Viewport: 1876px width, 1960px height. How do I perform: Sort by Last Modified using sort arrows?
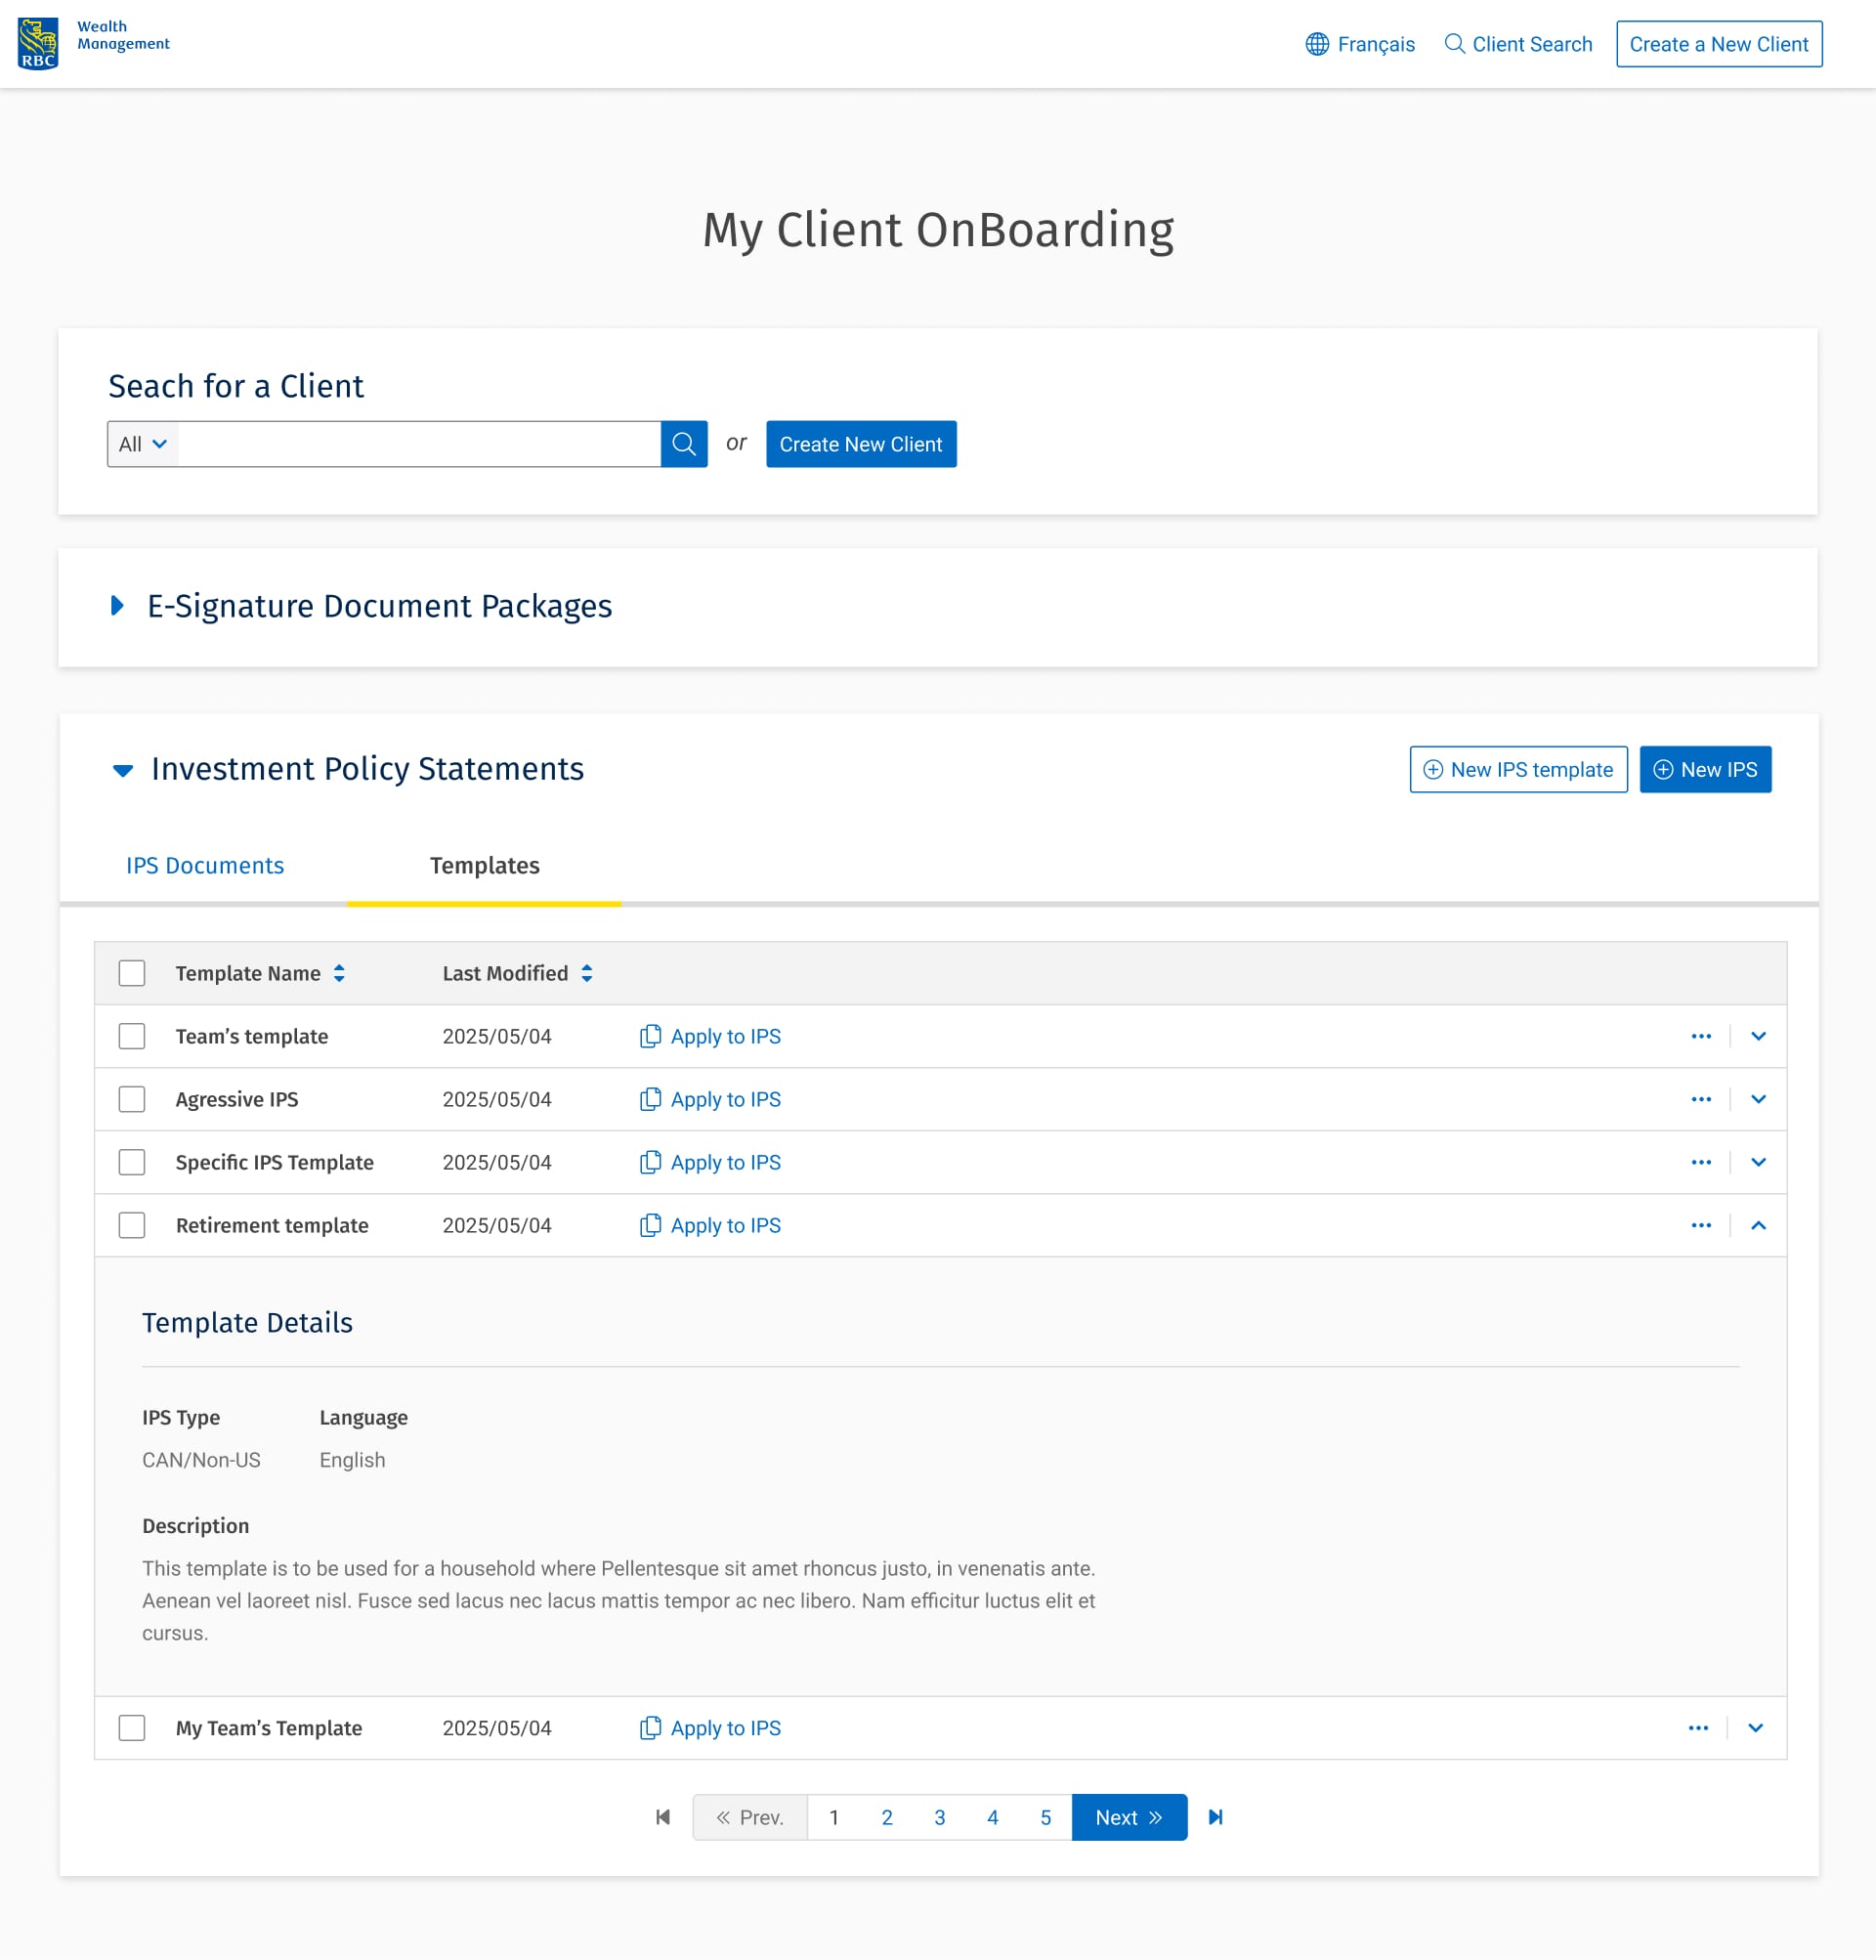click(x=587, y=973)
